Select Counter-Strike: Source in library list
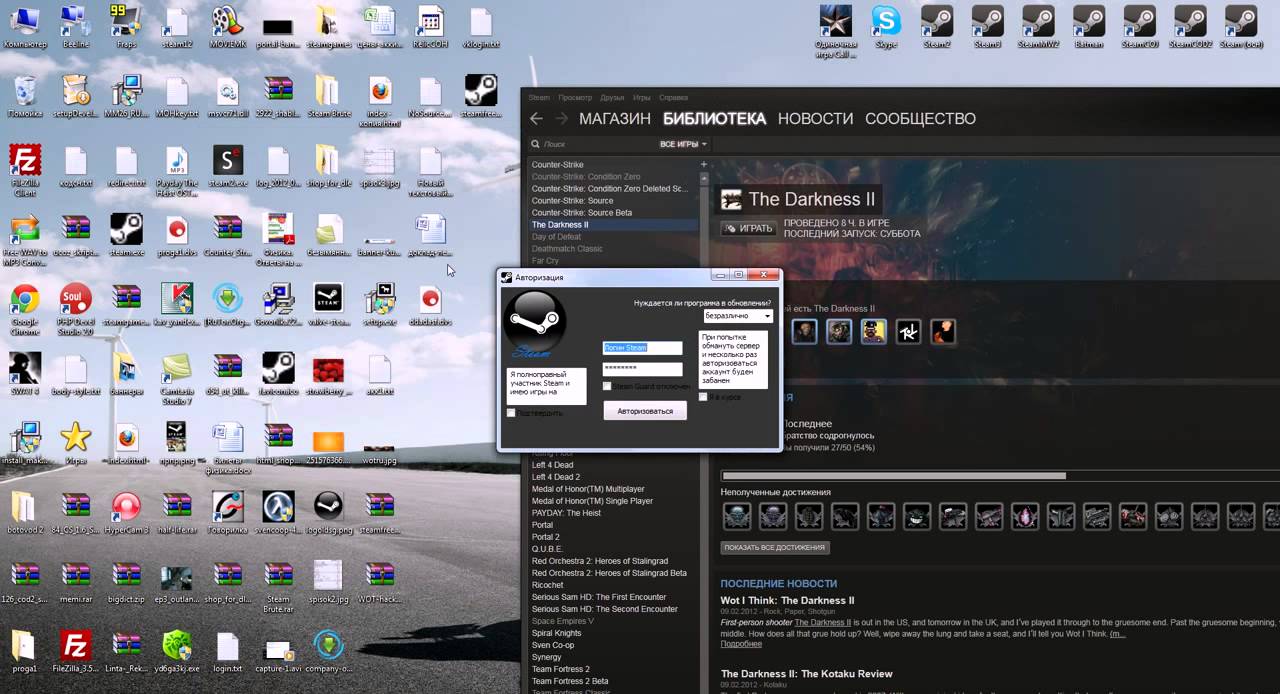 (573, 201)
